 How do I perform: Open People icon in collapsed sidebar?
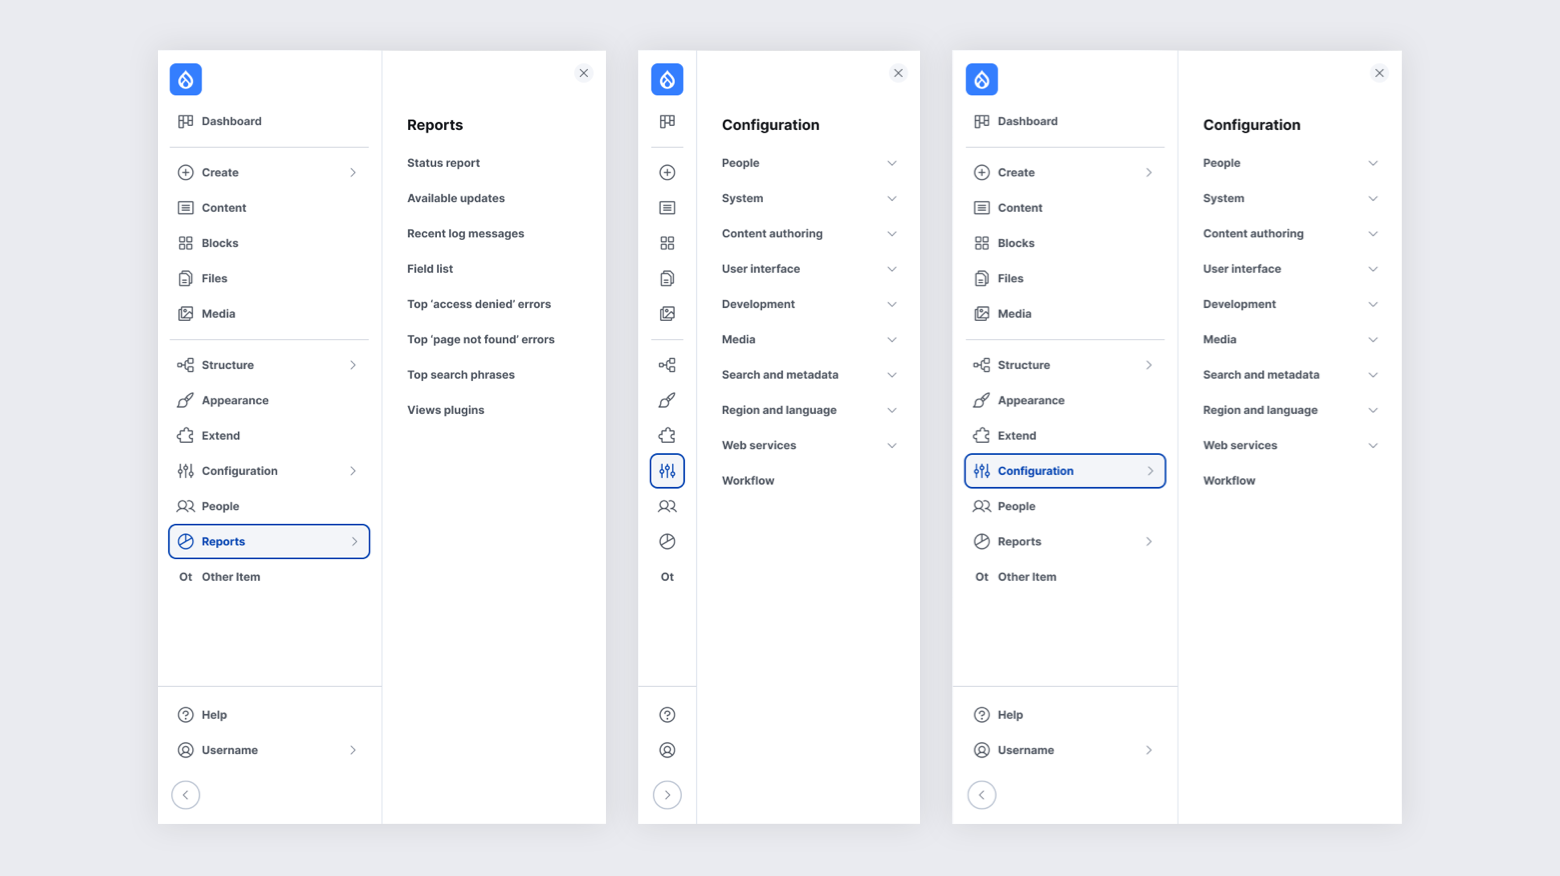[x=667, y=506]
